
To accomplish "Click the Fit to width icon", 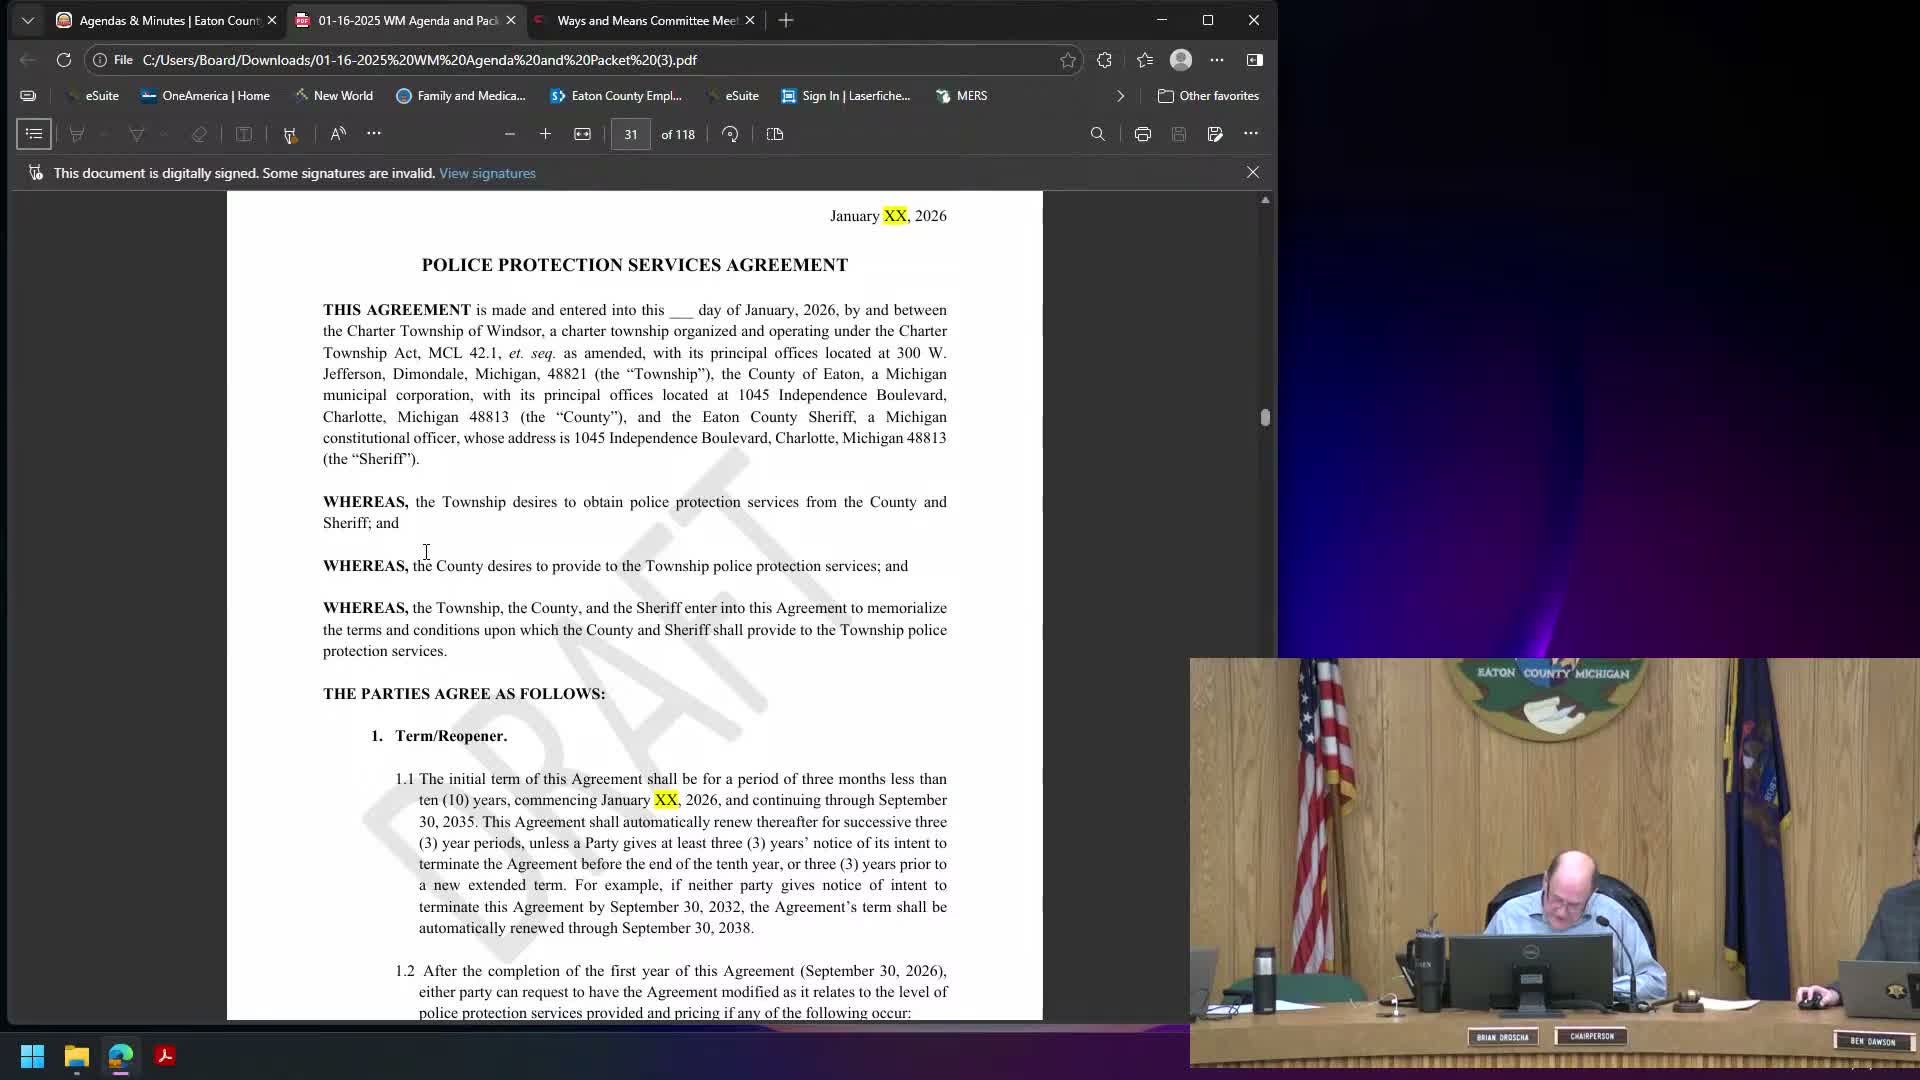I will [582, 134].
